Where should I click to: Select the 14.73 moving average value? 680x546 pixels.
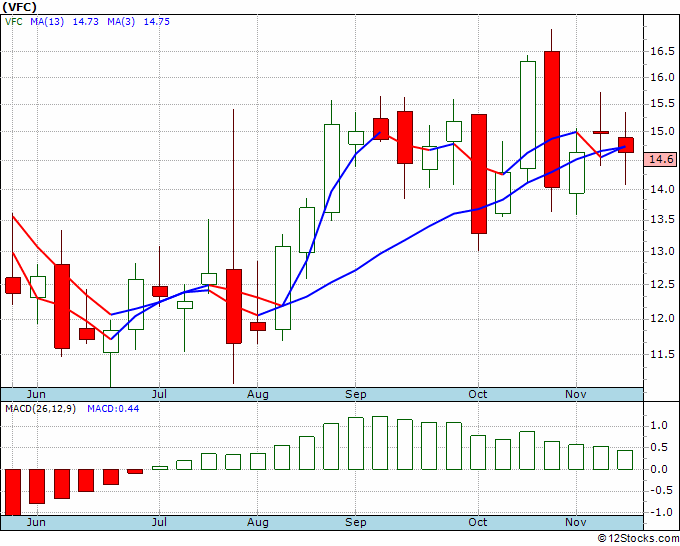(85, 22)
